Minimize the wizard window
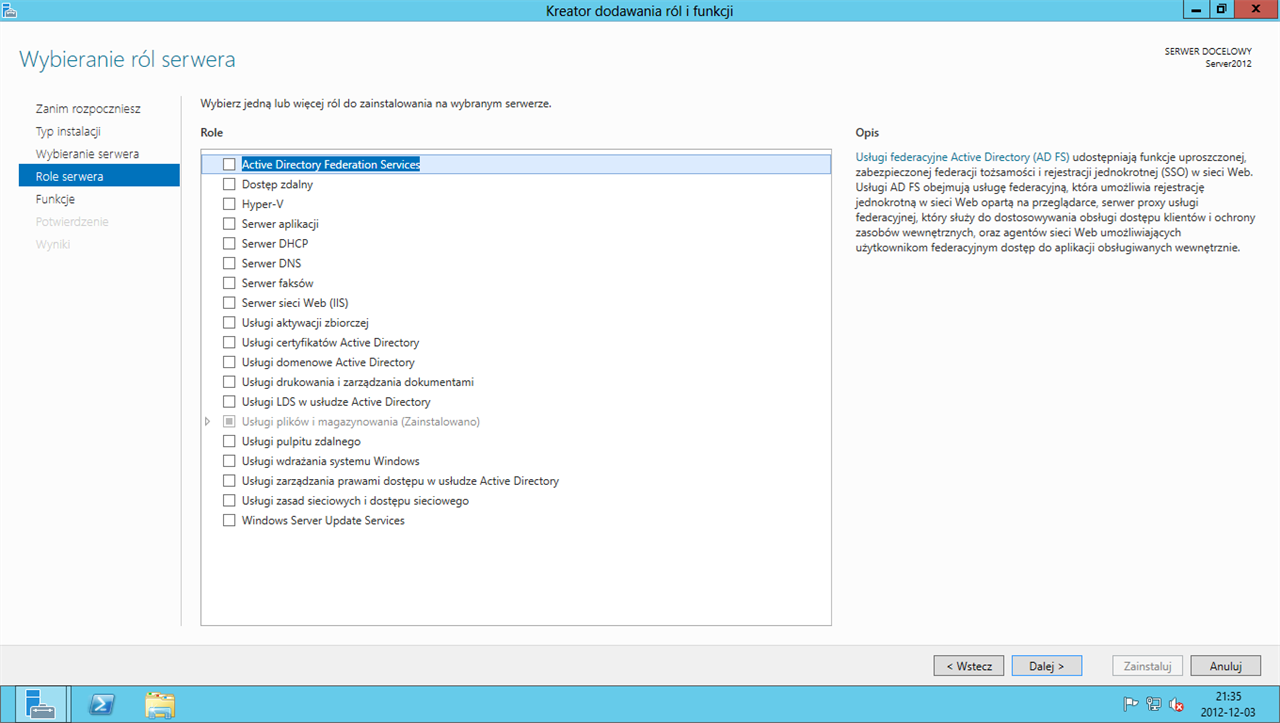The height and width of the screenshot is (723, 1280). [1198, 9]
